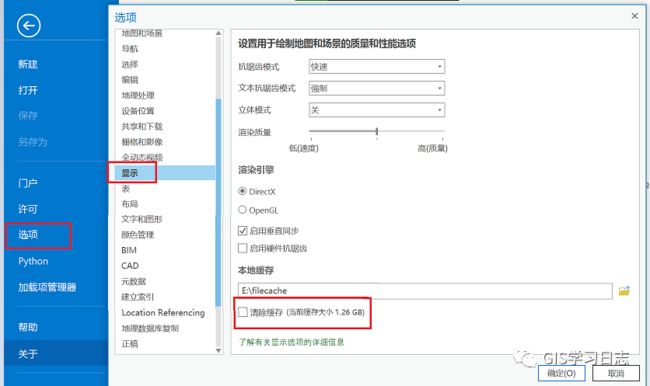Select 导航 in the options list
650x386 pixels.
pos(130,49)
